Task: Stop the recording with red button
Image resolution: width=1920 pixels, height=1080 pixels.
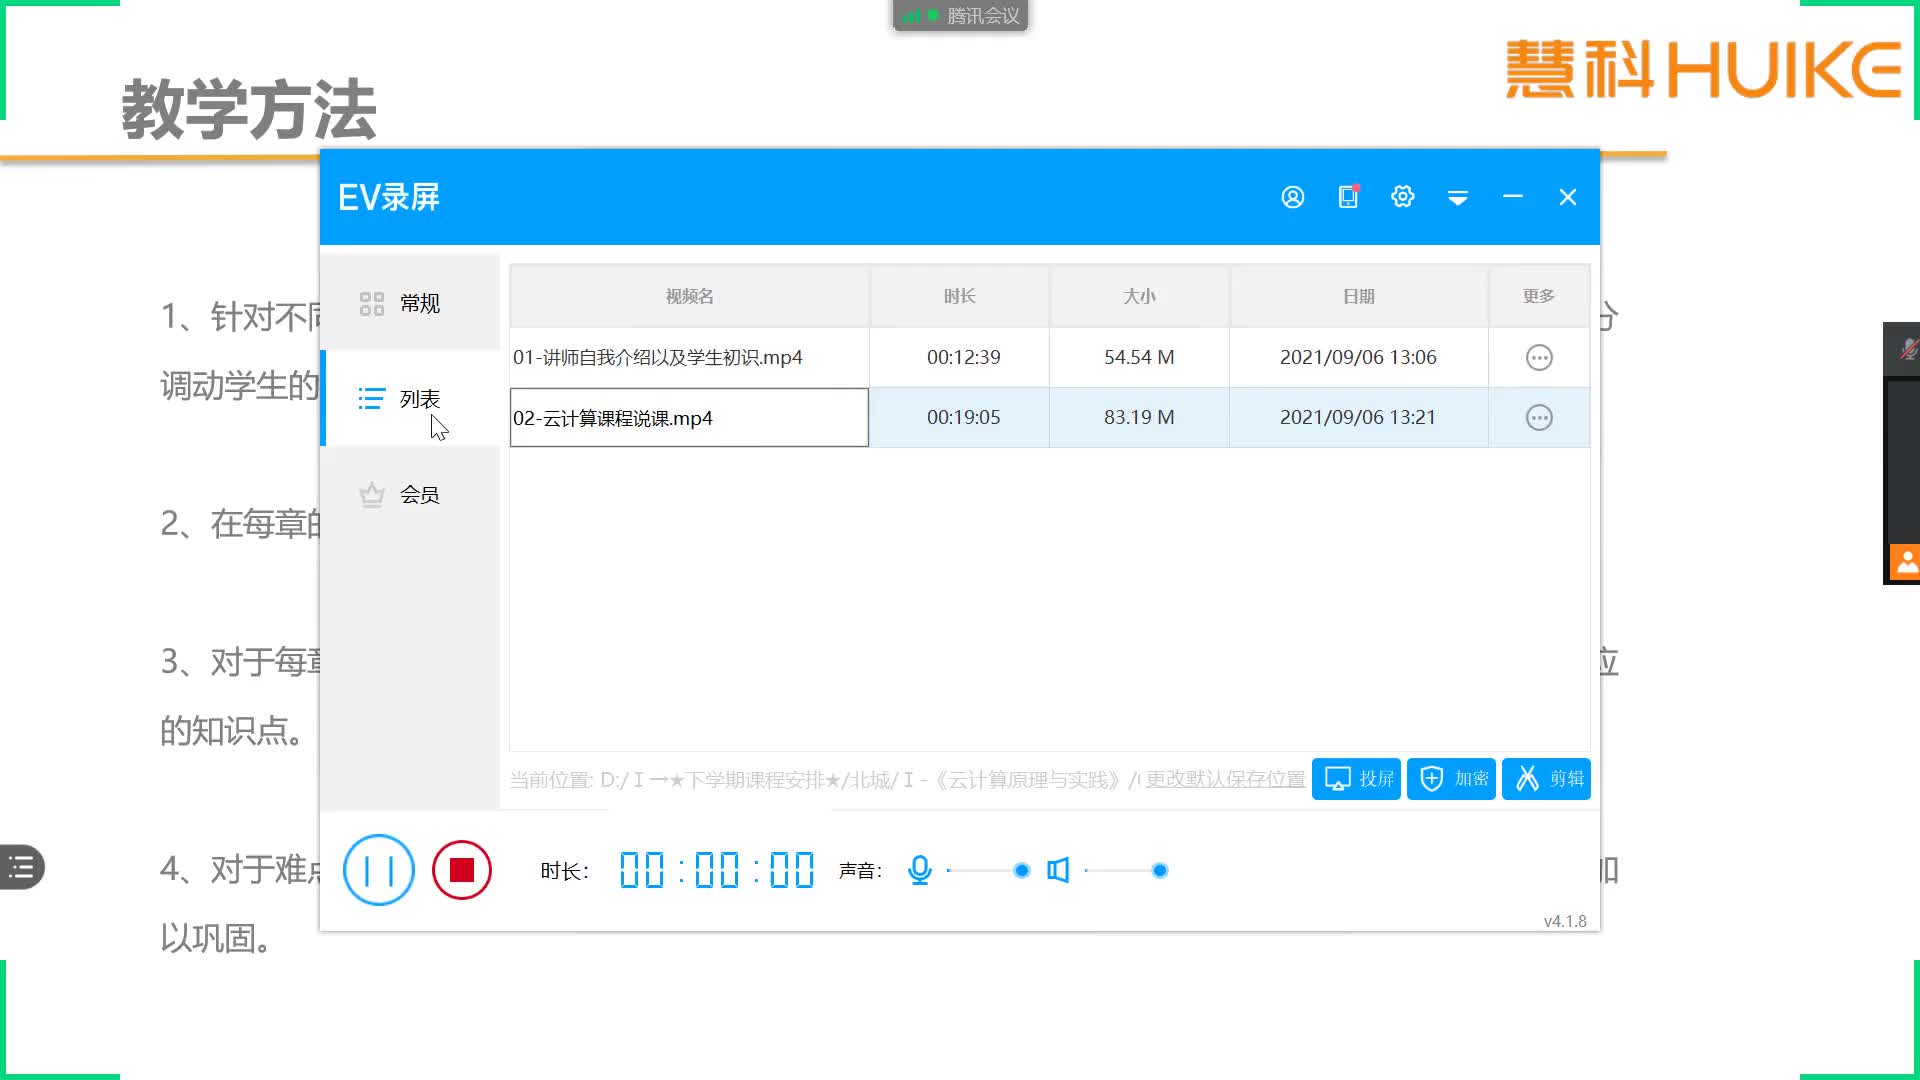Action: (462, 870)
